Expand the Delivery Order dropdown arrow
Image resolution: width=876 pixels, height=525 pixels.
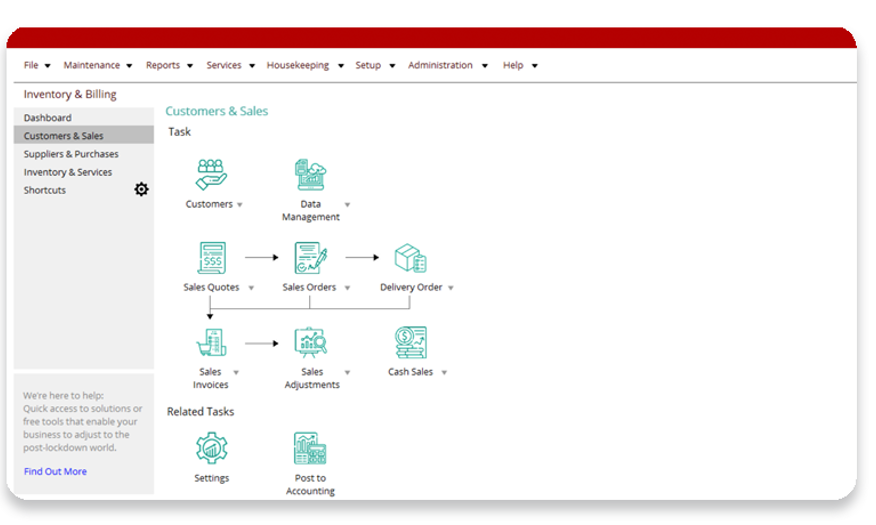click(x=451, y=288)
